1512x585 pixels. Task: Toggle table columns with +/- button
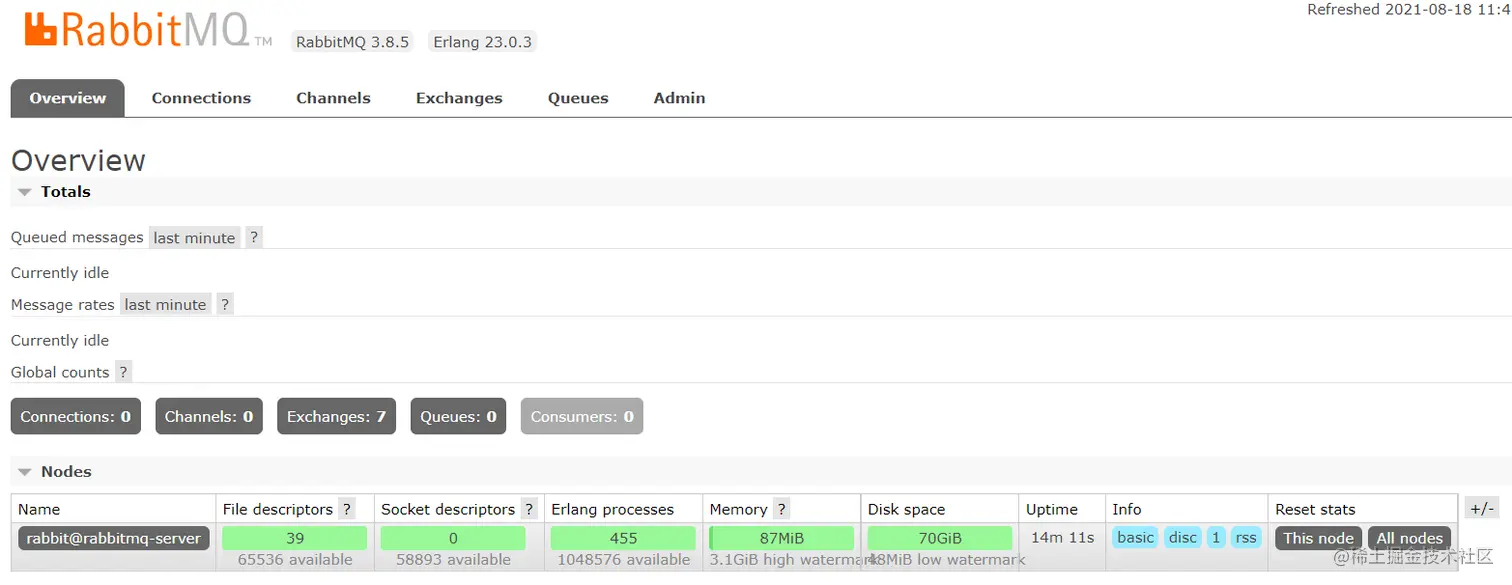[x=1481, y=508]
